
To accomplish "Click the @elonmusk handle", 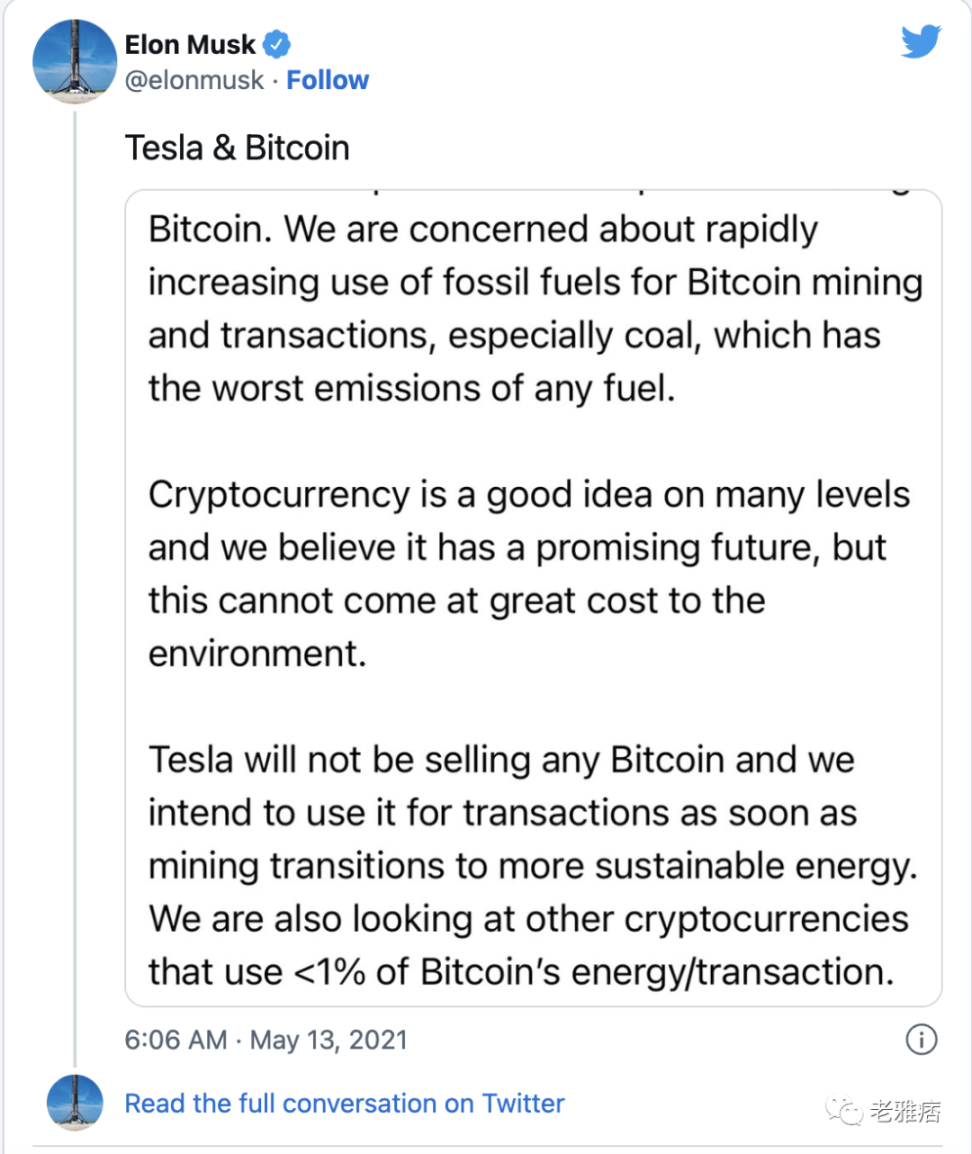I will 195,80.
